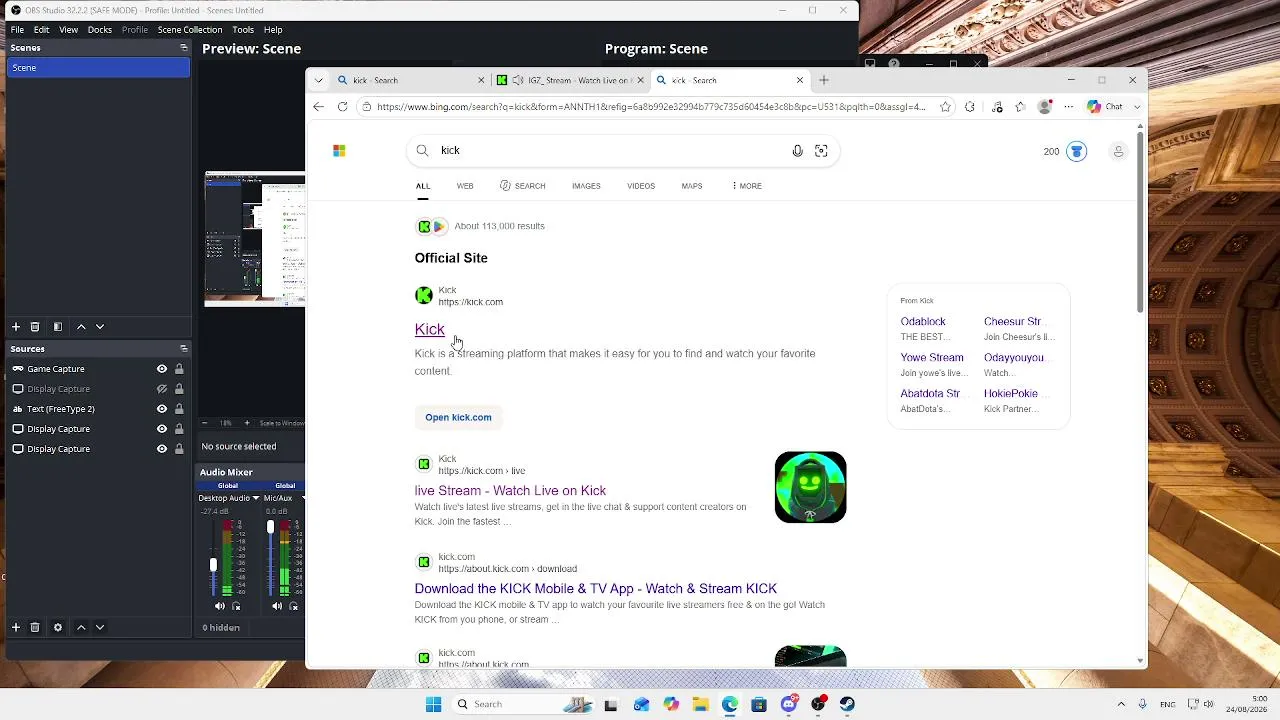Move the scene down in the Scenes panel
This screenshot has height=720, width=1280.
click(x=100, y=327)
